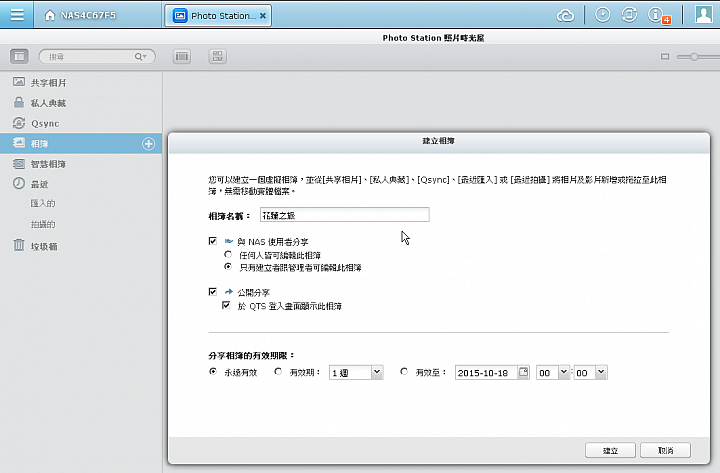Open the cloud service icon
Viewport: 720px width, 473px height.
(x=565, y=15)
